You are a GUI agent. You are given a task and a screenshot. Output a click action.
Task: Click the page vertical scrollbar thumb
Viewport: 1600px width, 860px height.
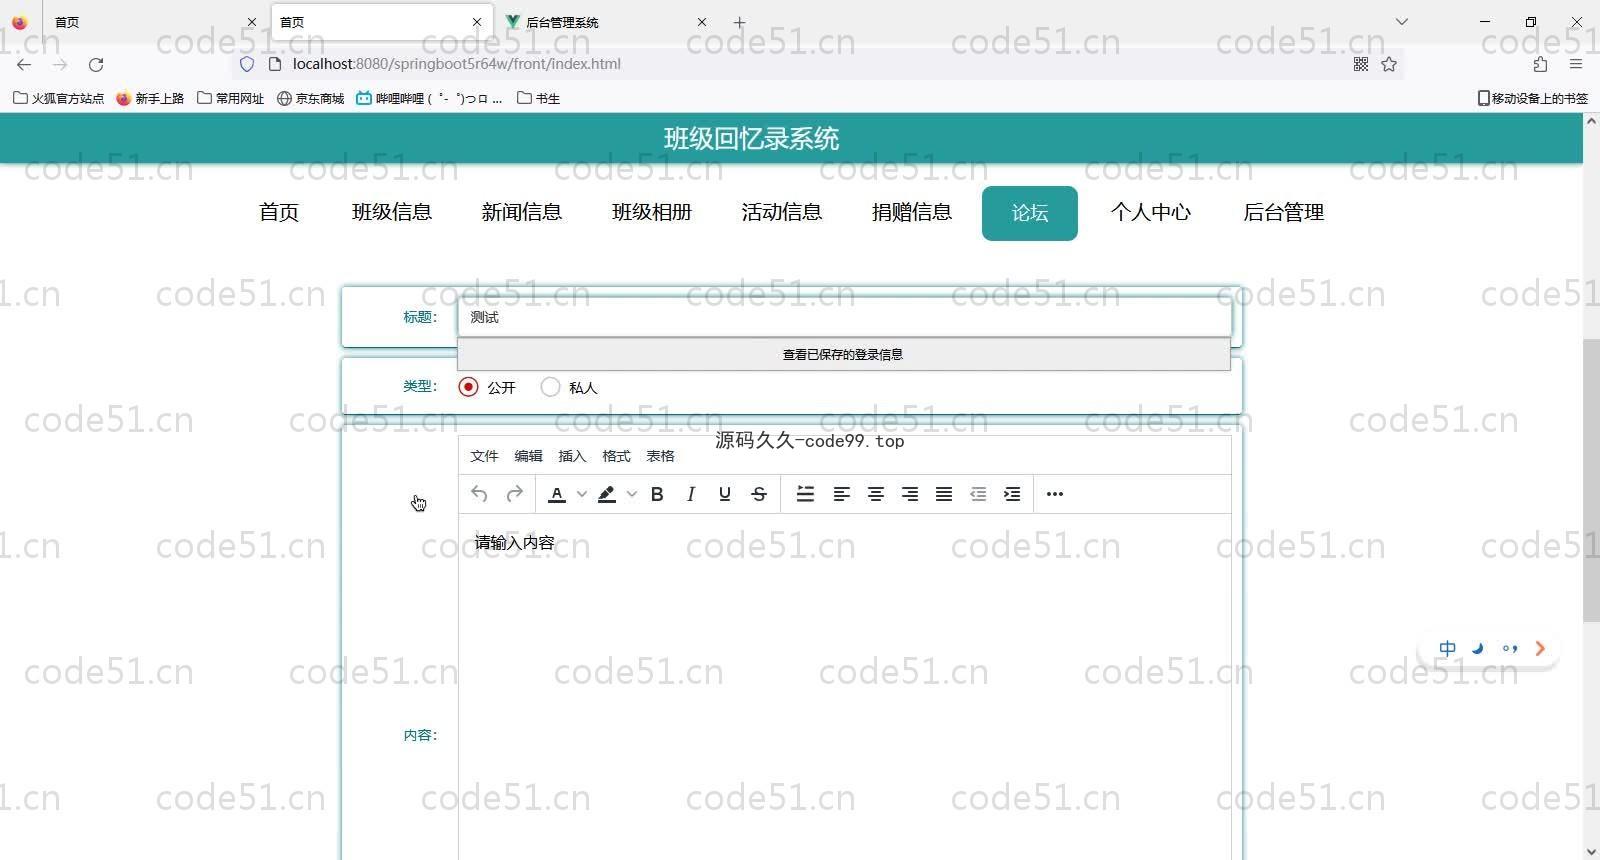(1591, 480)
